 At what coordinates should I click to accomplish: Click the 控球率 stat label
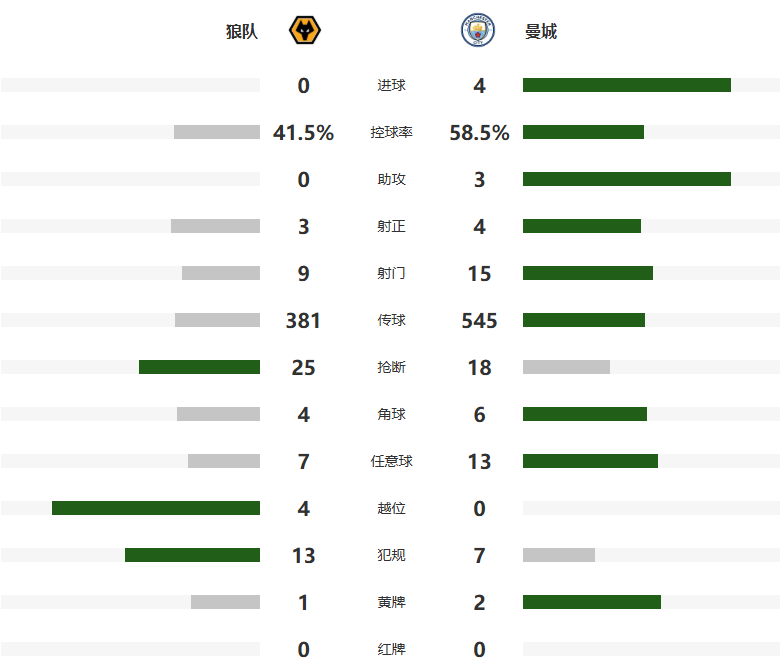(391, 133)
